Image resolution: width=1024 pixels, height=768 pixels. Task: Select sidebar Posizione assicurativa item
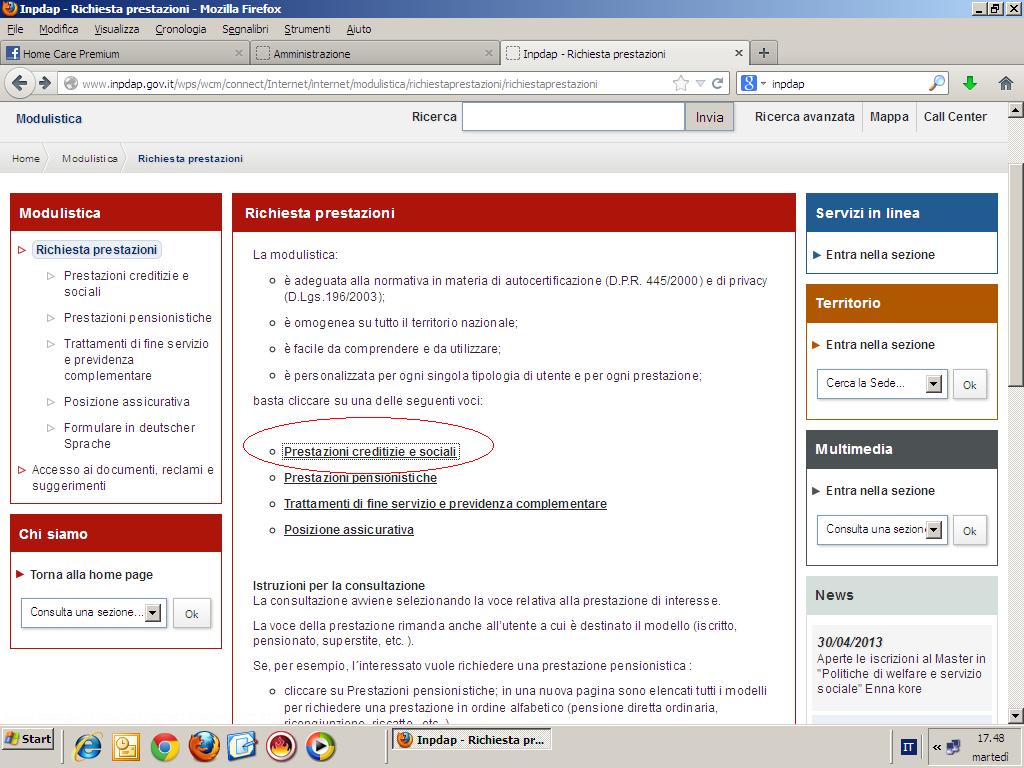click(x=127, y=402)
